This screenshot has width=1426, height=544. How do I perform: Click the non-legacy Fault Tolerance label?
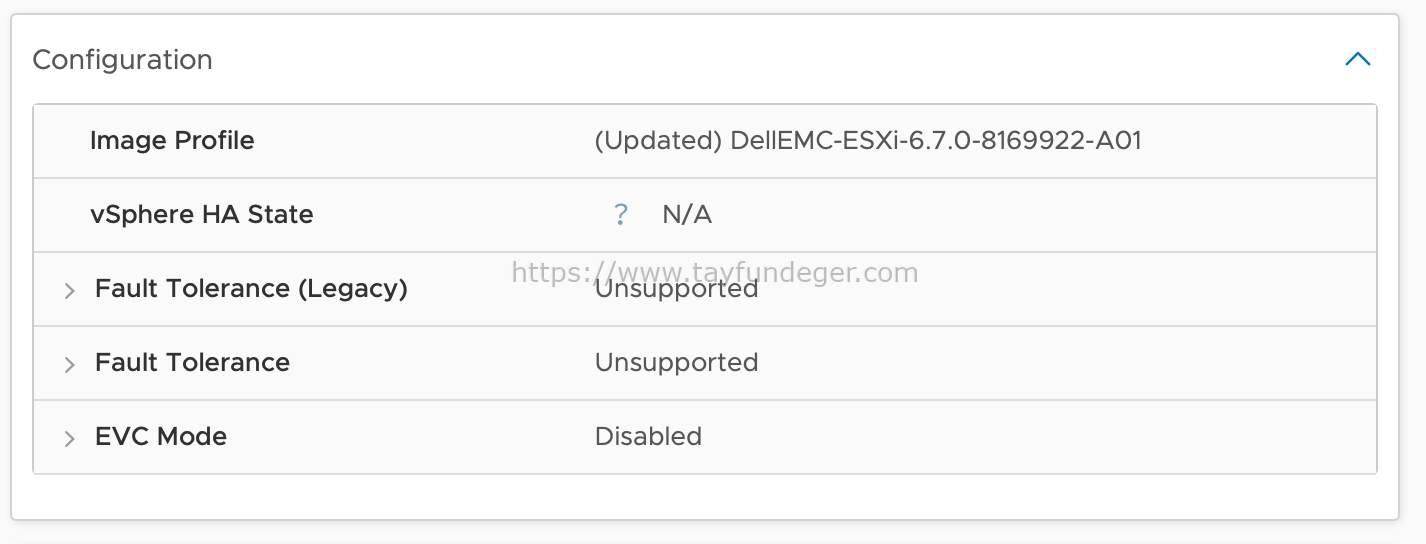192,362
